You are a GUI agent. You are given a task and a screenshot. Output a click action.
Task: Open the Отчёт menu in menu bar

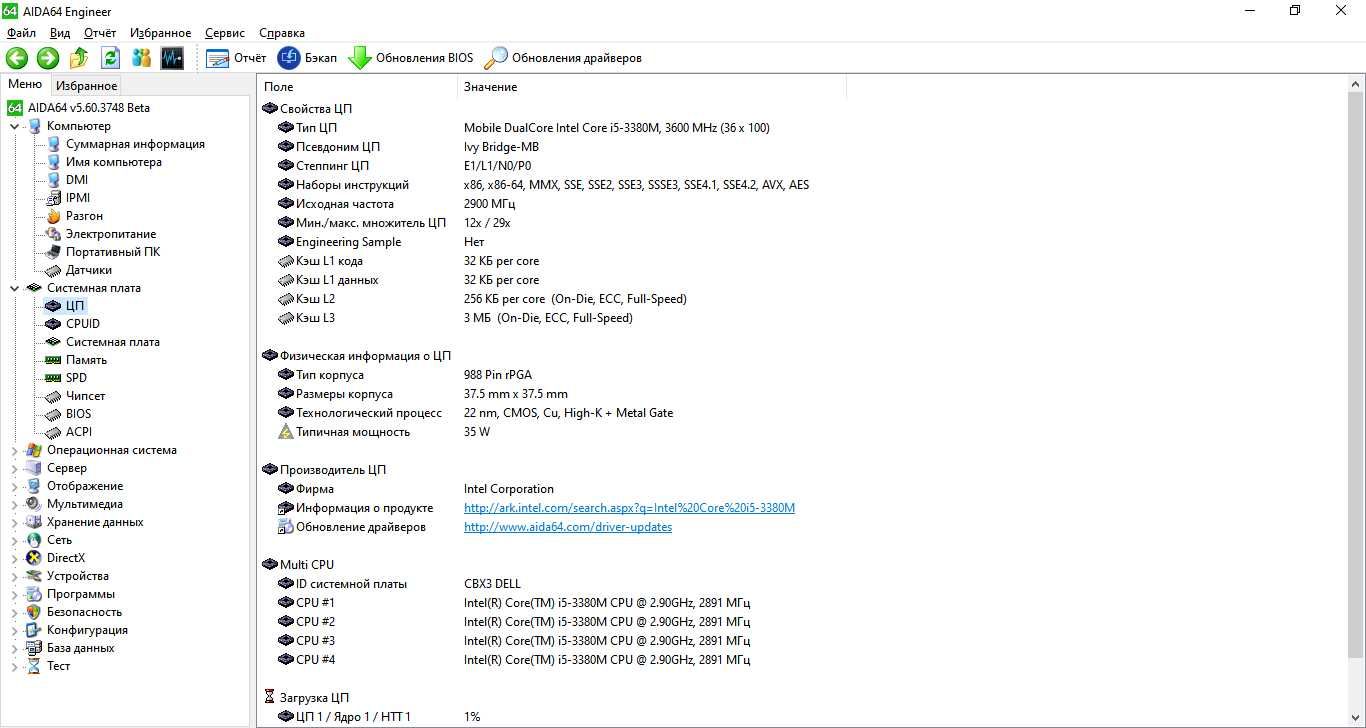coord(100,33)
